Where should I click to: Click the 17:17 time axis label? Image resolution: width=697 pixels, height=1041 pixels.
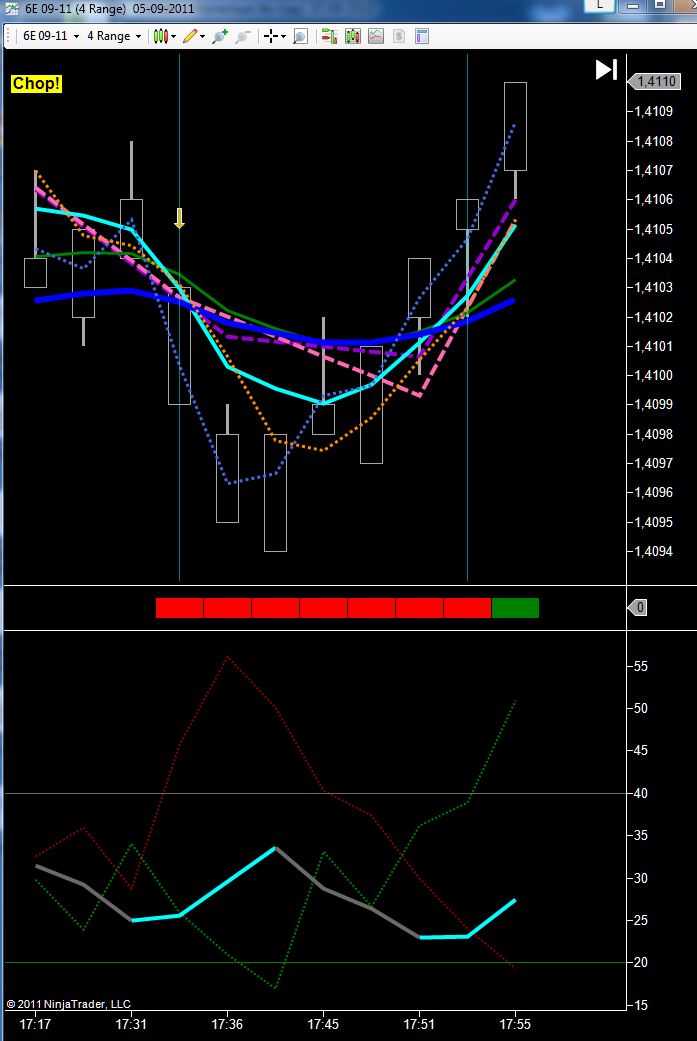(35, 1024)
